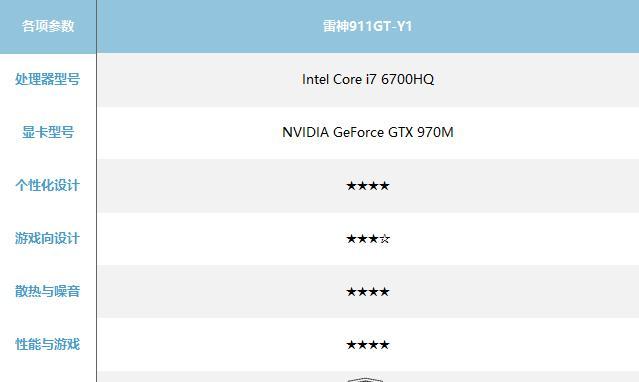The width and height of the screenshot is (639, 382).
Task: Select the 各项参数 header cell
Action: [48, 26]
